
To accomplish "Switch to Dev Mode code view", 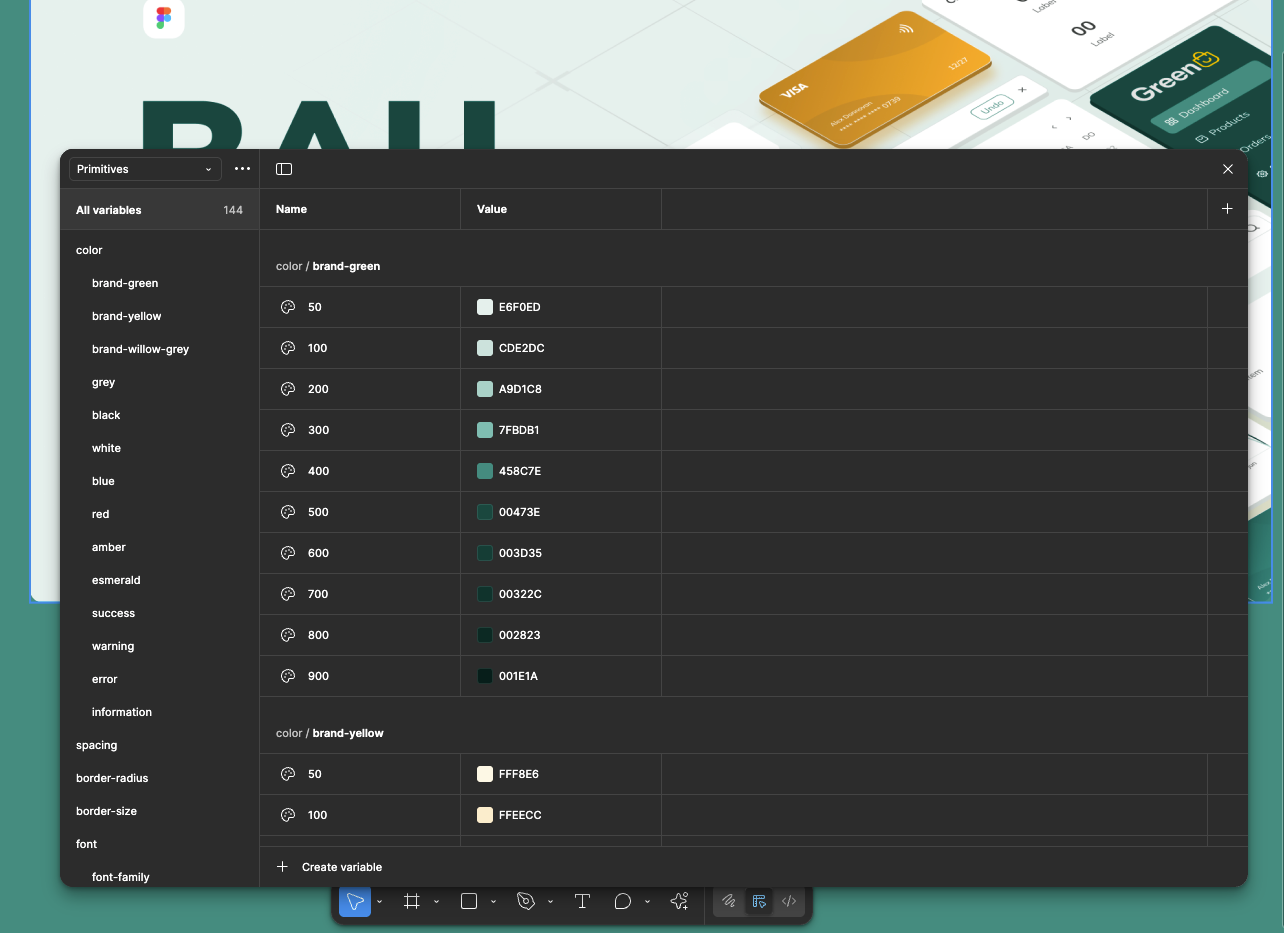I will 789,901.
